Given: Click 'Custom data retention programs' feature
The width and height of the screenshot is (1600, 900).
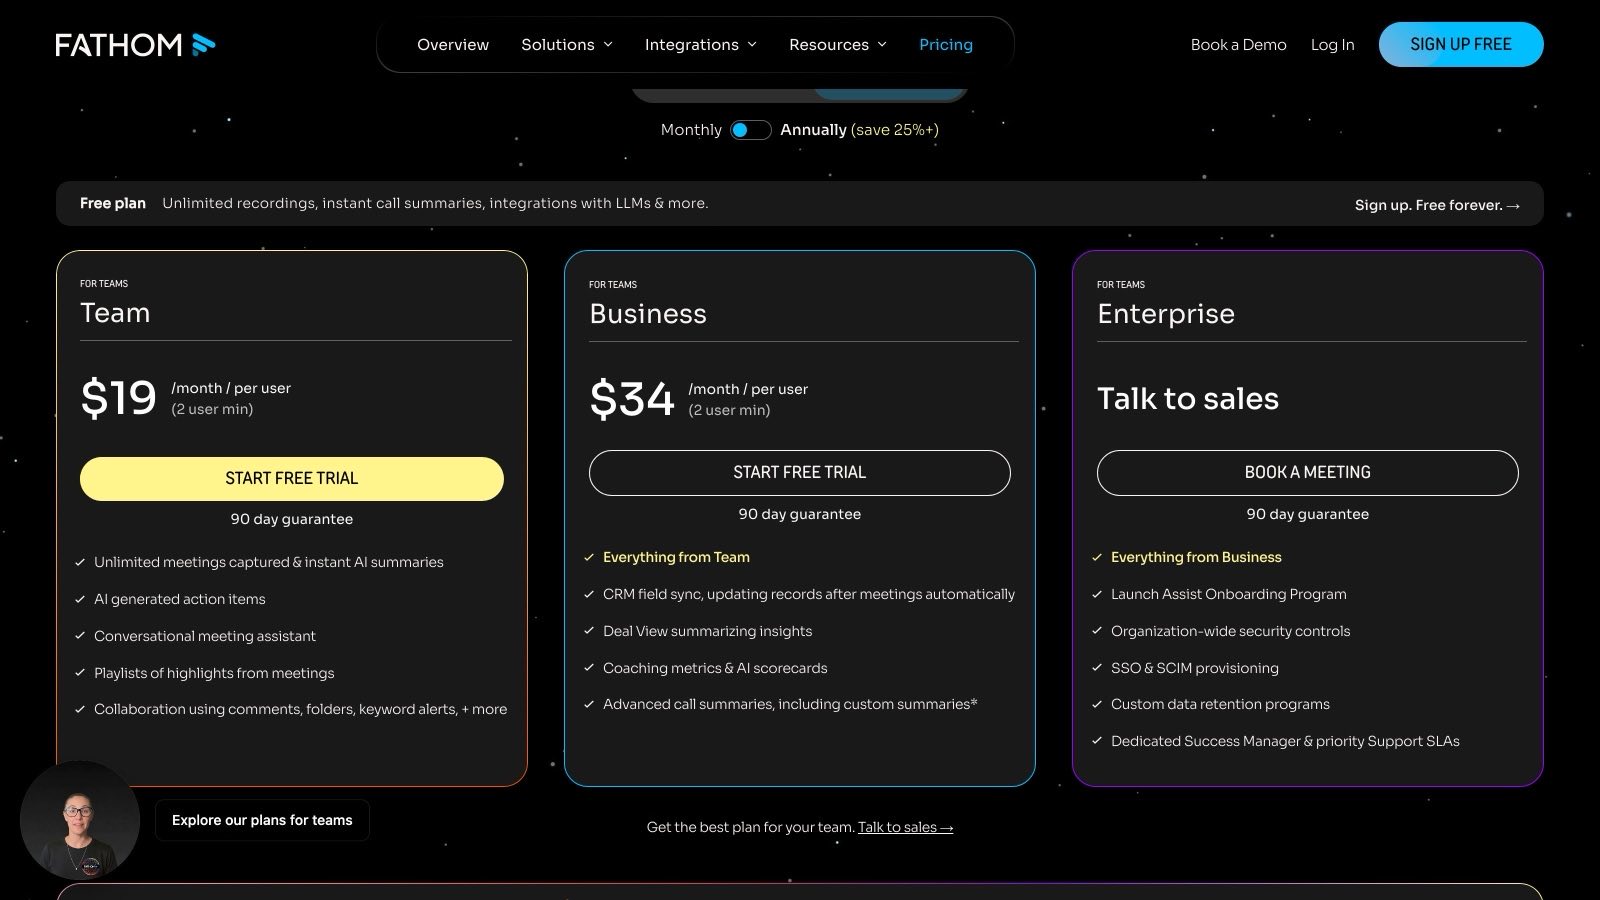Looking at the screenshot, I should click(1220, 704).
